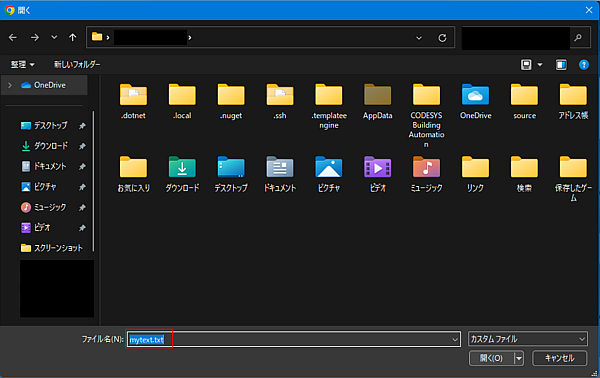This screenshot has width=600, height=378.
Task: Go back with the left arrow button
Action: click(13, 37)
